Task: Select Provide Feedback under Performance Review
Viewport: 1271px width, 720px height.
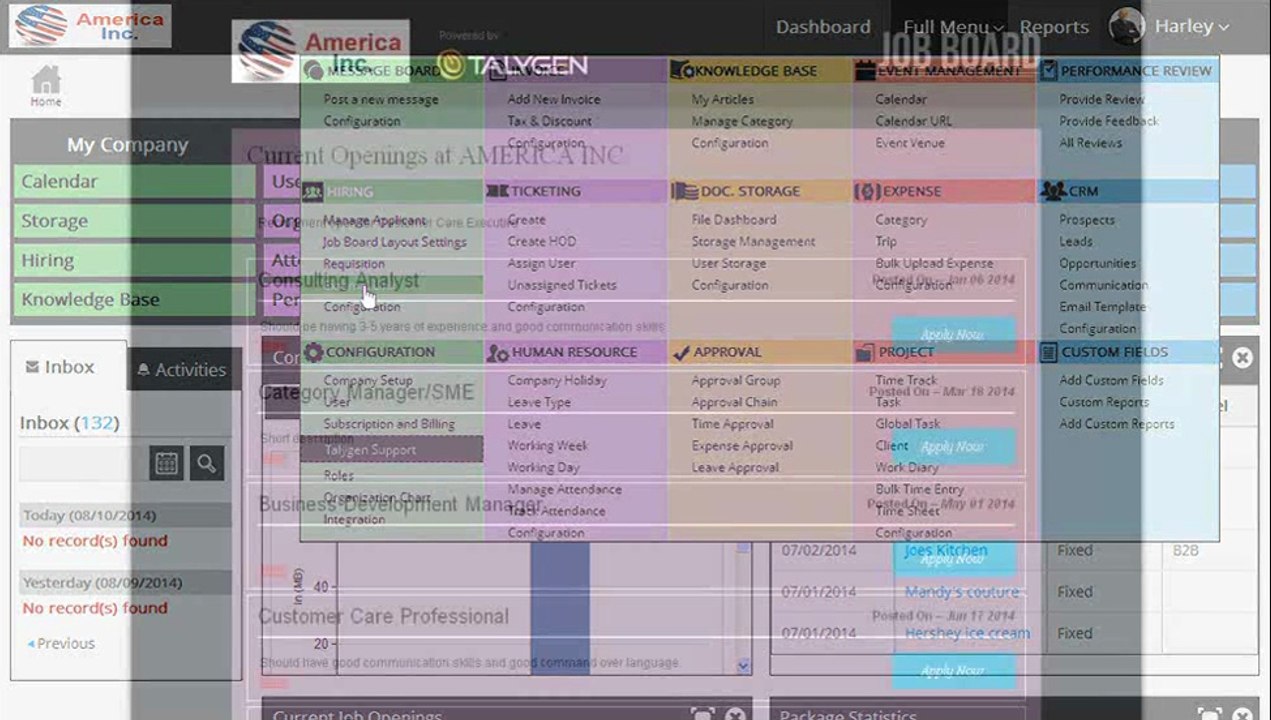Action: coord(1109,121)
